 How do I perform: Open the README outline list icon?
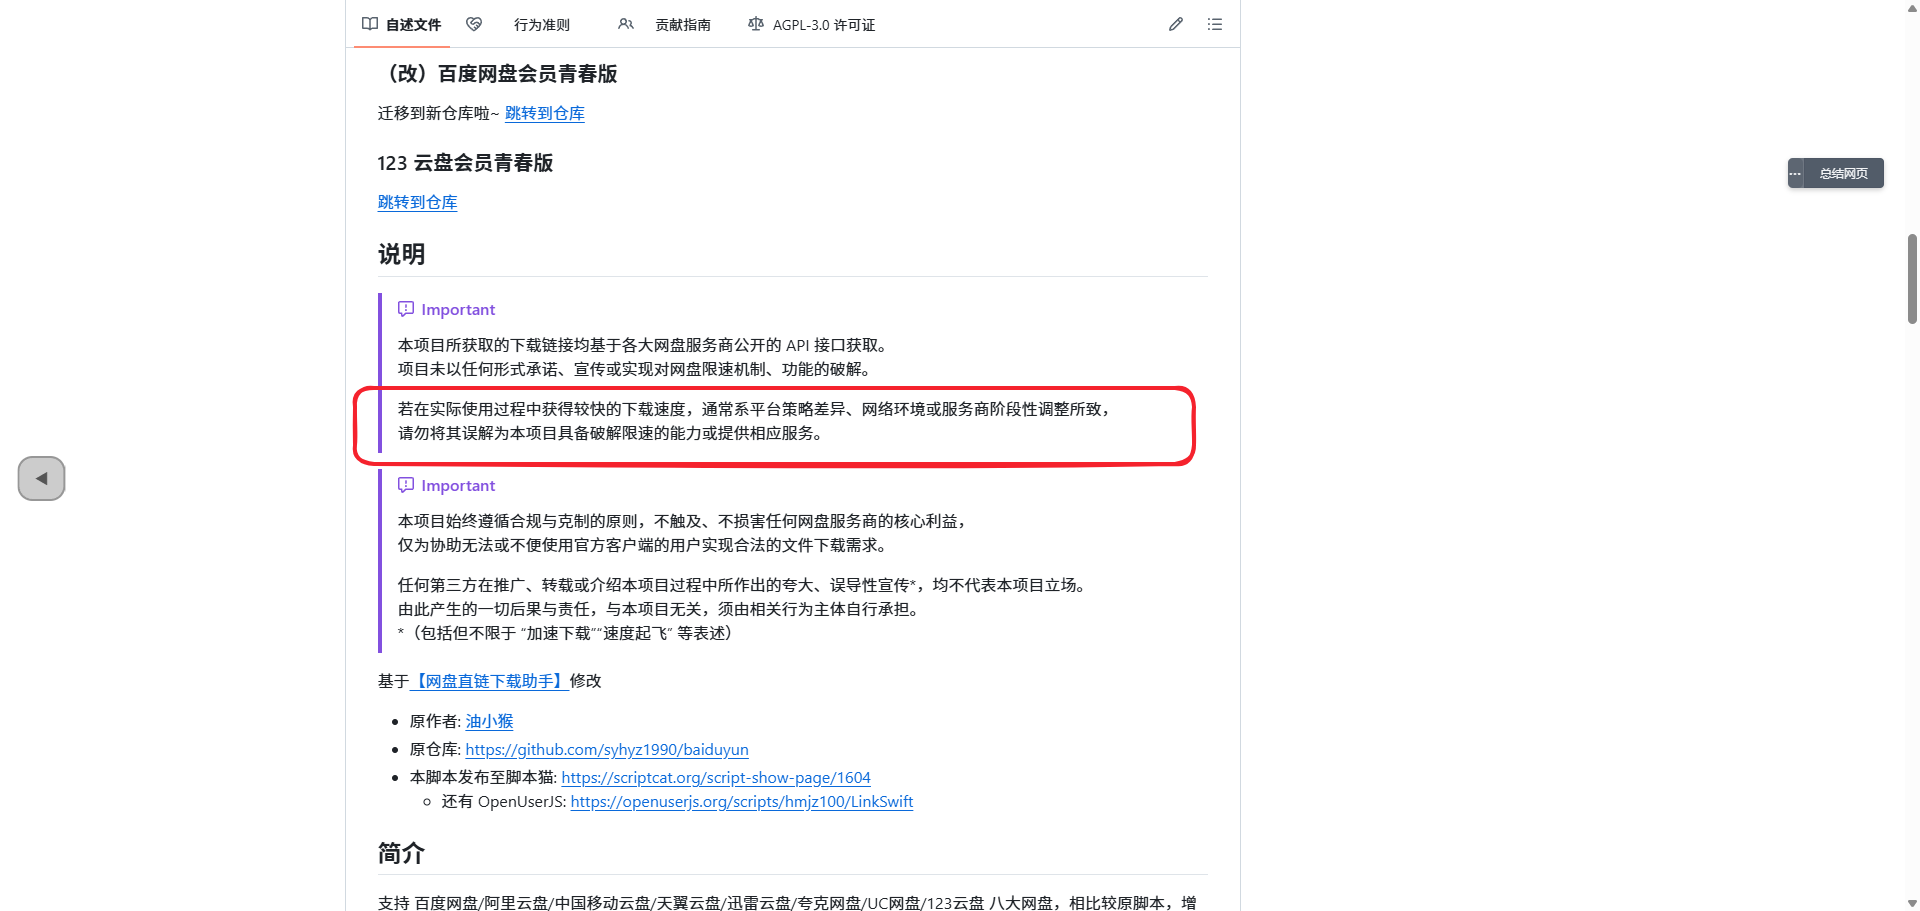coord(1215,24)
